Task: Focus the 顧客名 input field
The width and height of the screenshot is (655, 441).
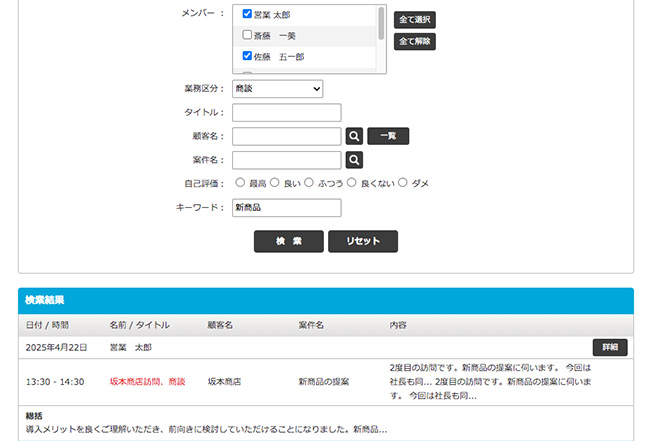Action: pyautogui.click(x=287, y=137)
